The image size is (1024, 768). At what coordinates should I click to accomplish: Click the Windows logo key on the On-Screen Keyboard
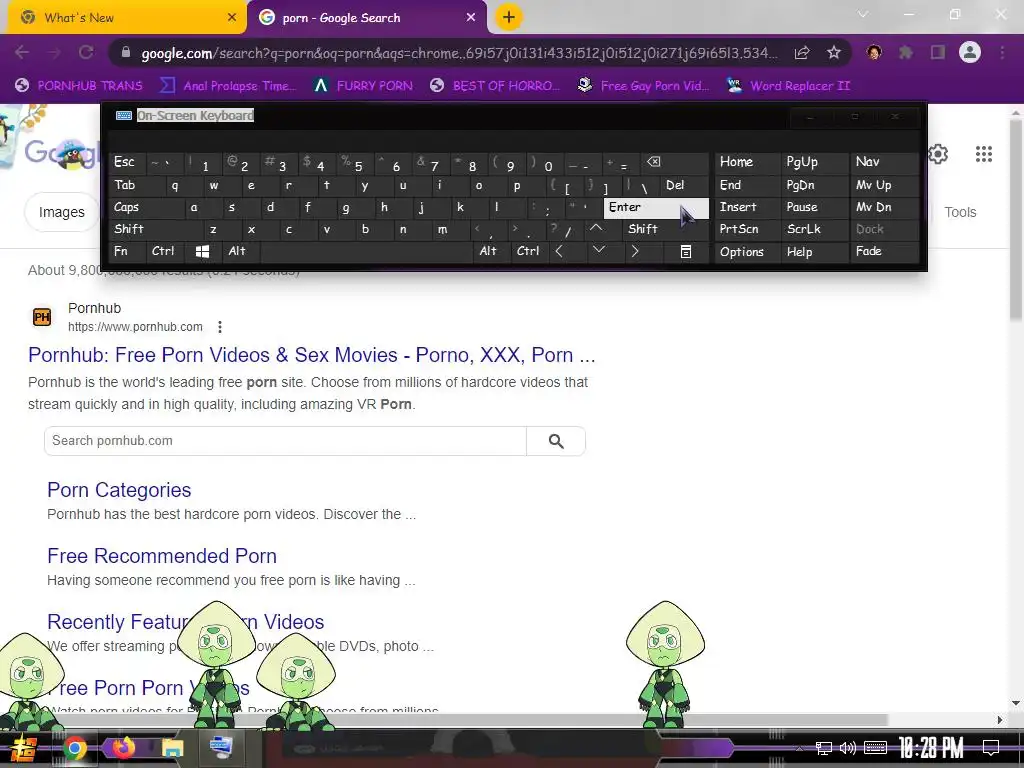click(202, 251)
